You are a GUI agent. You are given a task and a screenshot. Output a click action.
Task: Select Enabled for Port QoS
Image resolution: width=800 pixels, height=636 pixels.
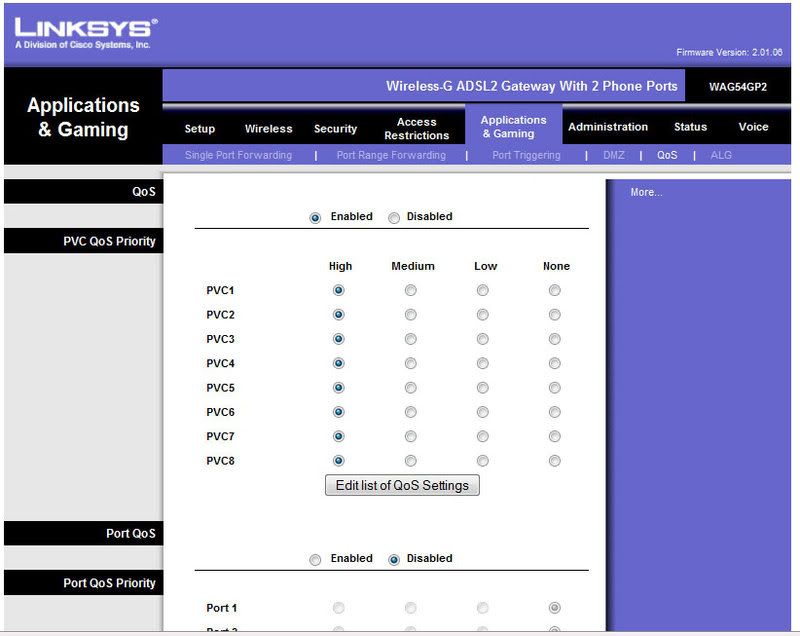[x=315, y=560]
